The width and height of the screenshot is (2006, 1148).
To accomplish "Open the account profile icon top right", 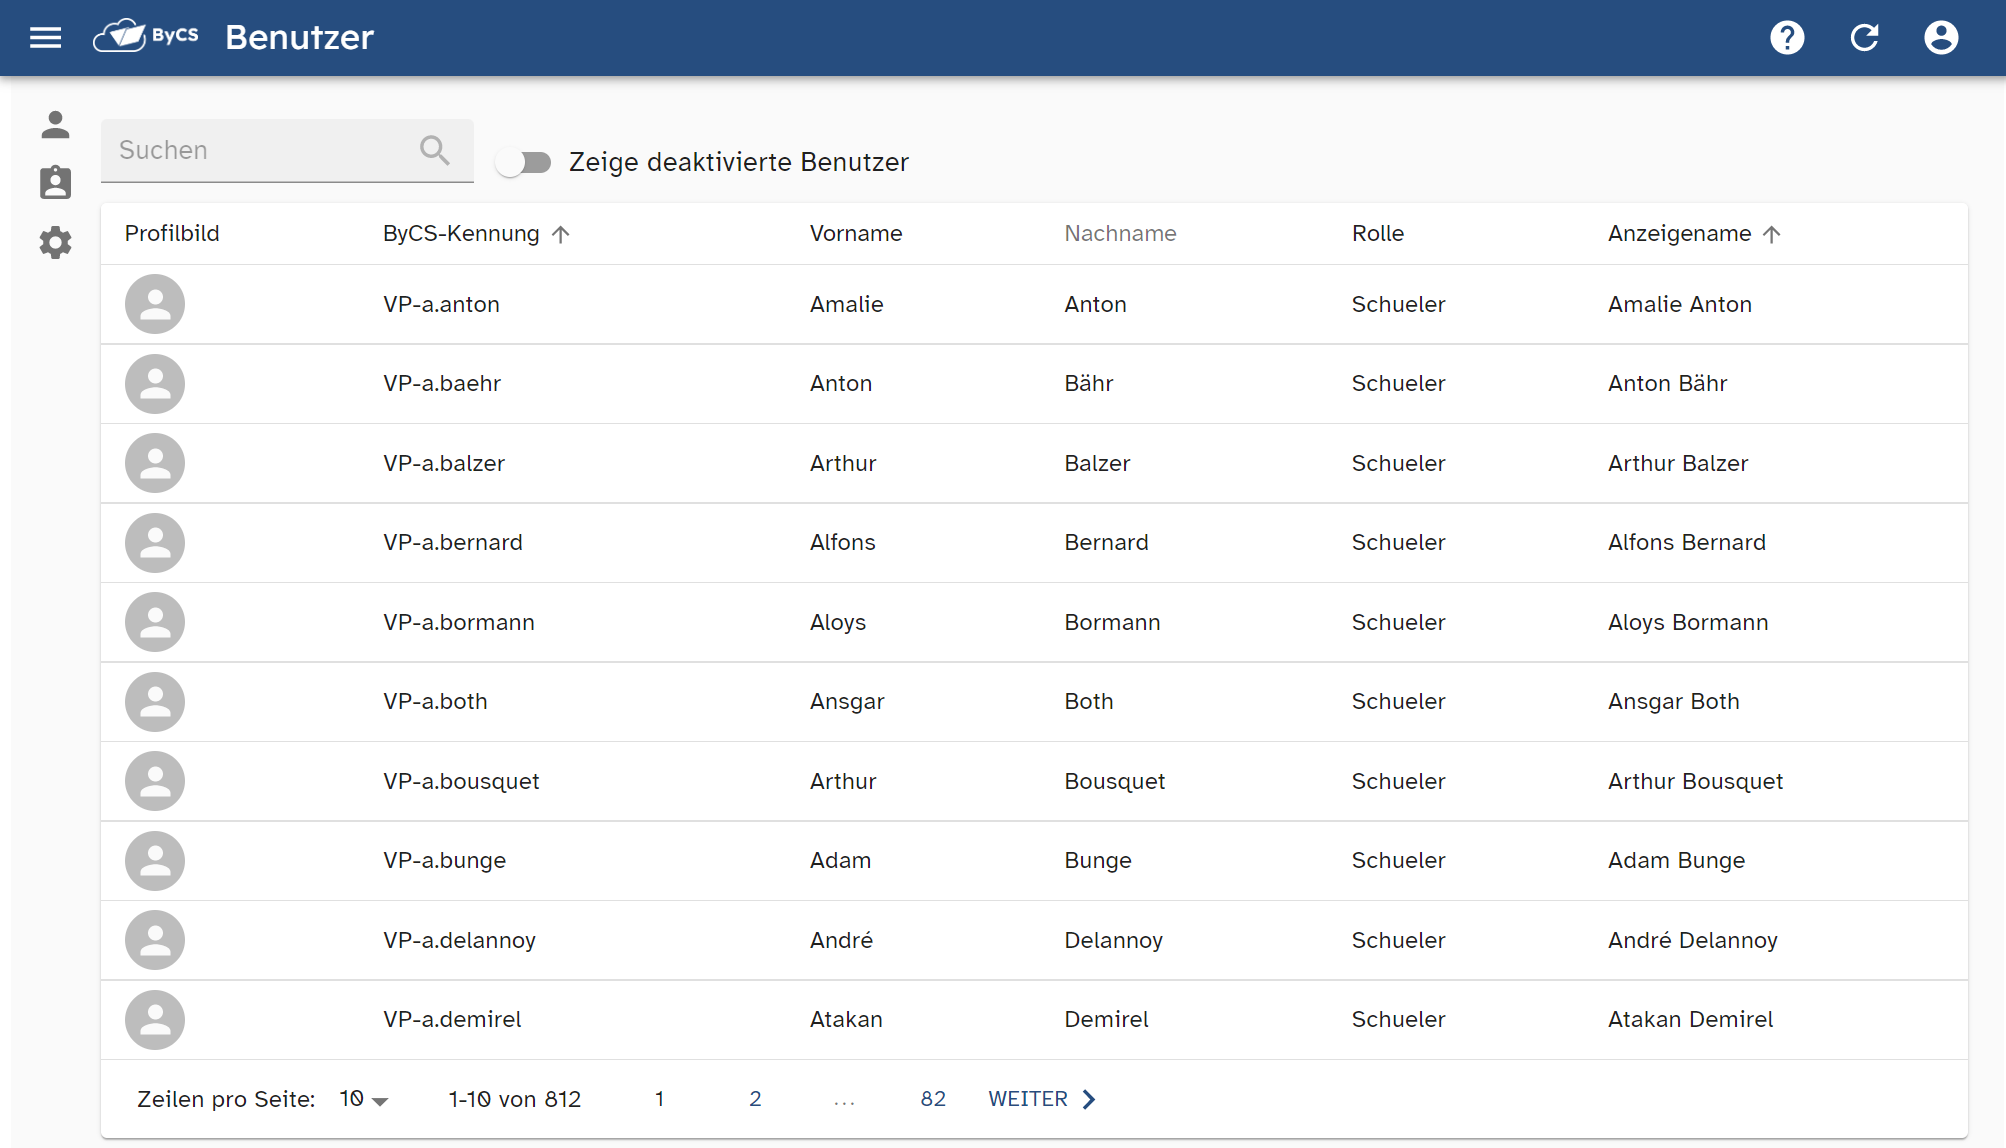I will click(1941, 37).
